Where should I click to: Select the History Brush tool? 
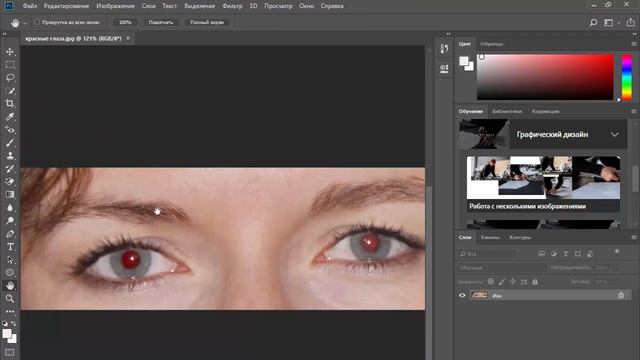tap(10, 169)
